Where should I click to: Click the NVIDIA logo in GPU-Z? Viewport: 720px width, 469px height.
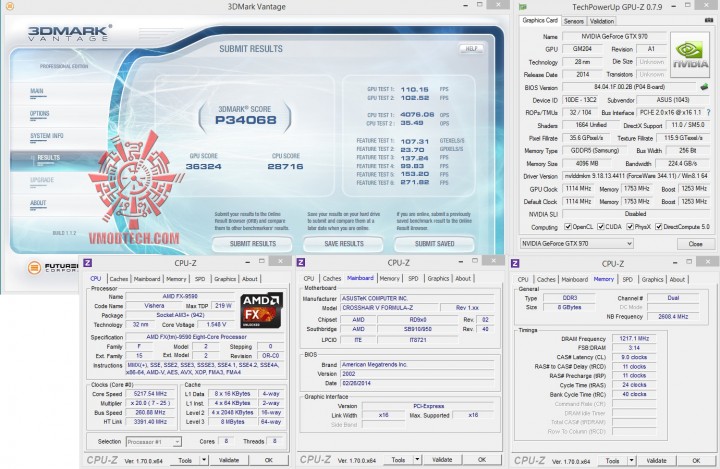point(690,55)
